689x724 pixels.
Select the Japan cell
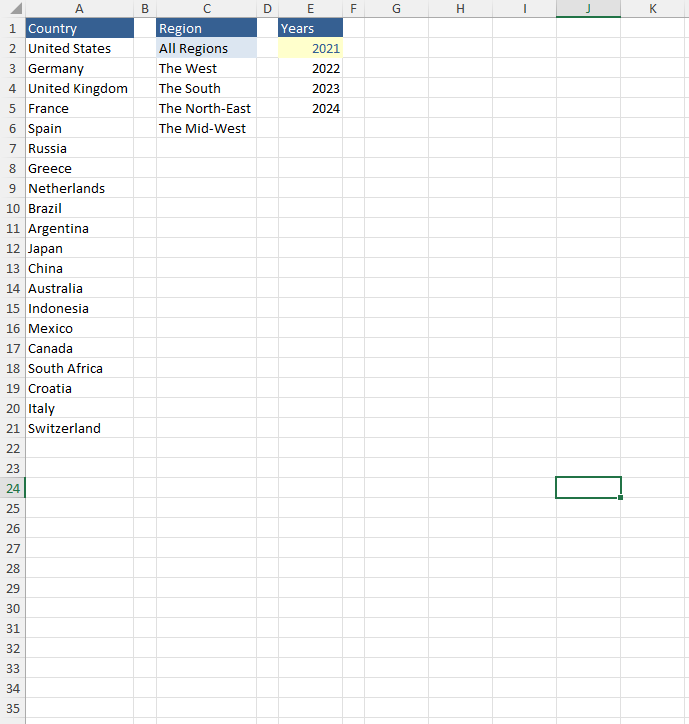79,248
